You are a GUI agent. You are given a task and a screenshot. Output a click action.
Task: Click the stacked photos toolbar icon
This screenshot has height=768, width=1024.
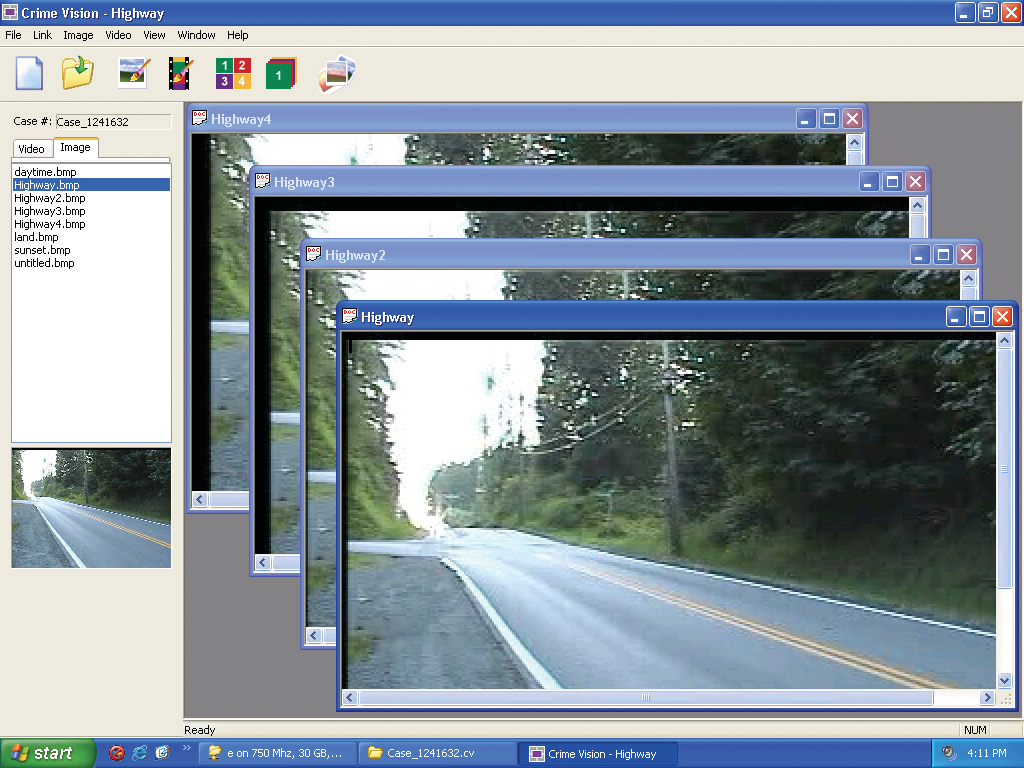[x=337, y=74]
